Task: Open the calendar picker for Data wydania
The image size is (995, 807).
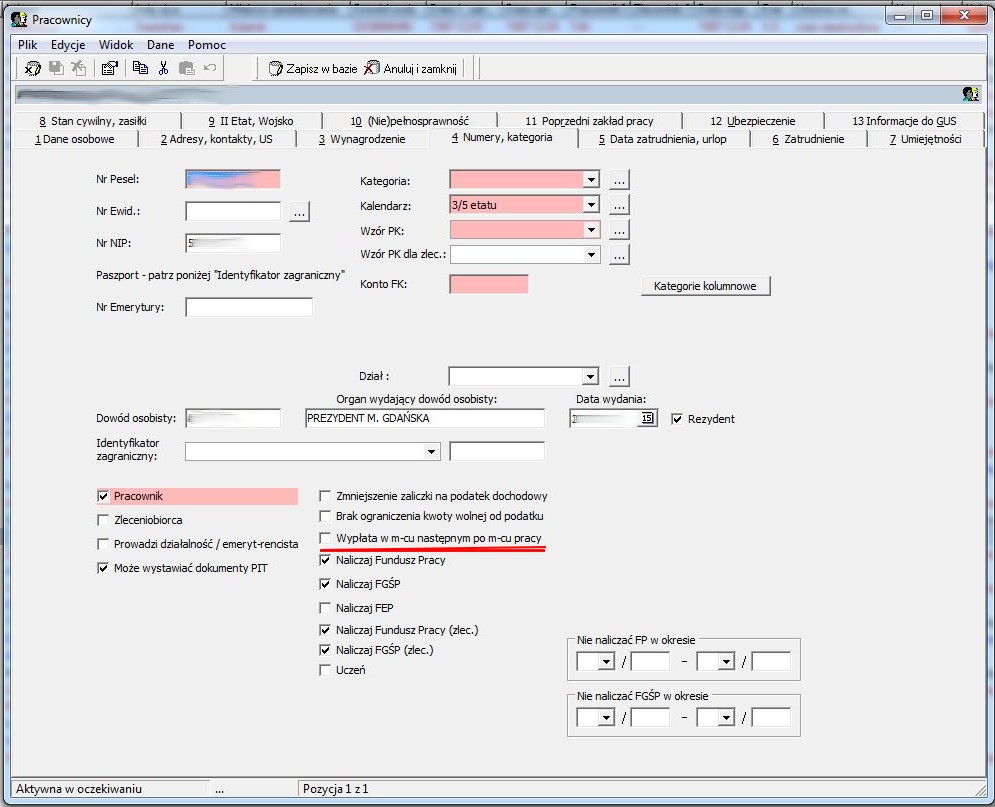Action: tap(647, 418)
